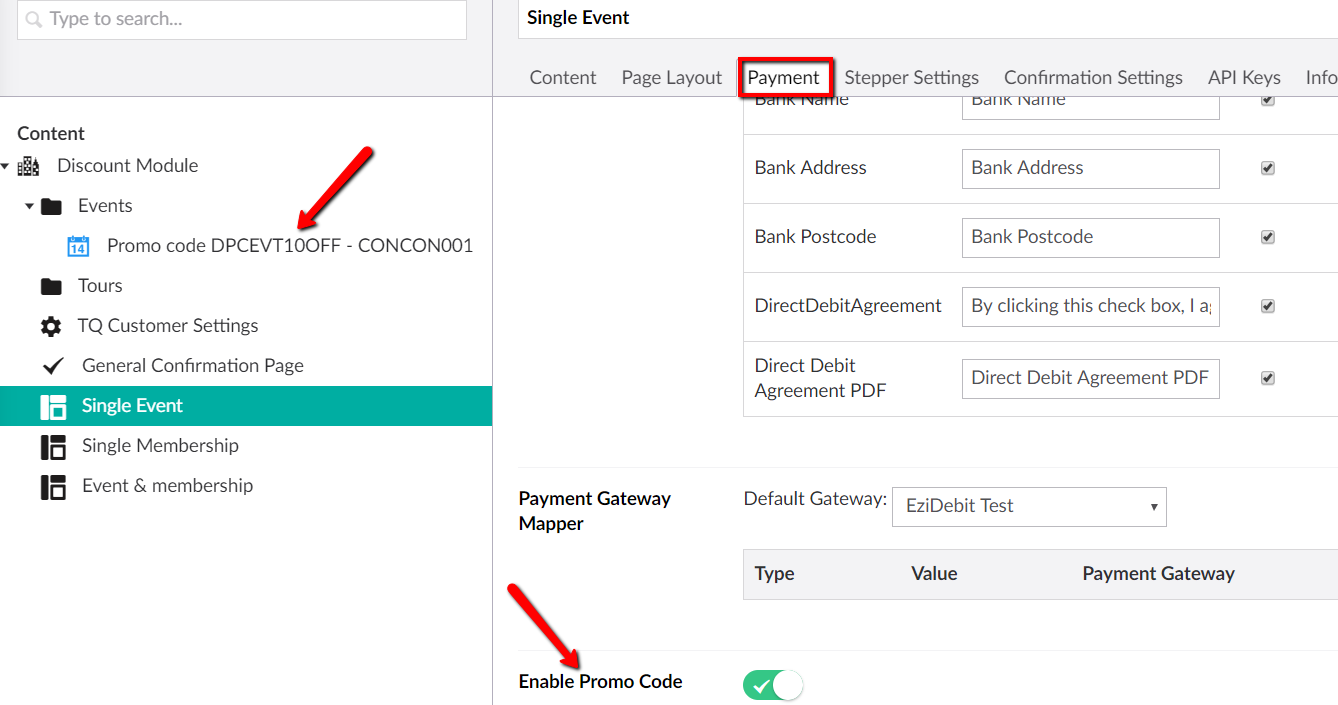Open the Confirmation Settings tab
Screen dimensions: 1338x705
(1093, 77)
